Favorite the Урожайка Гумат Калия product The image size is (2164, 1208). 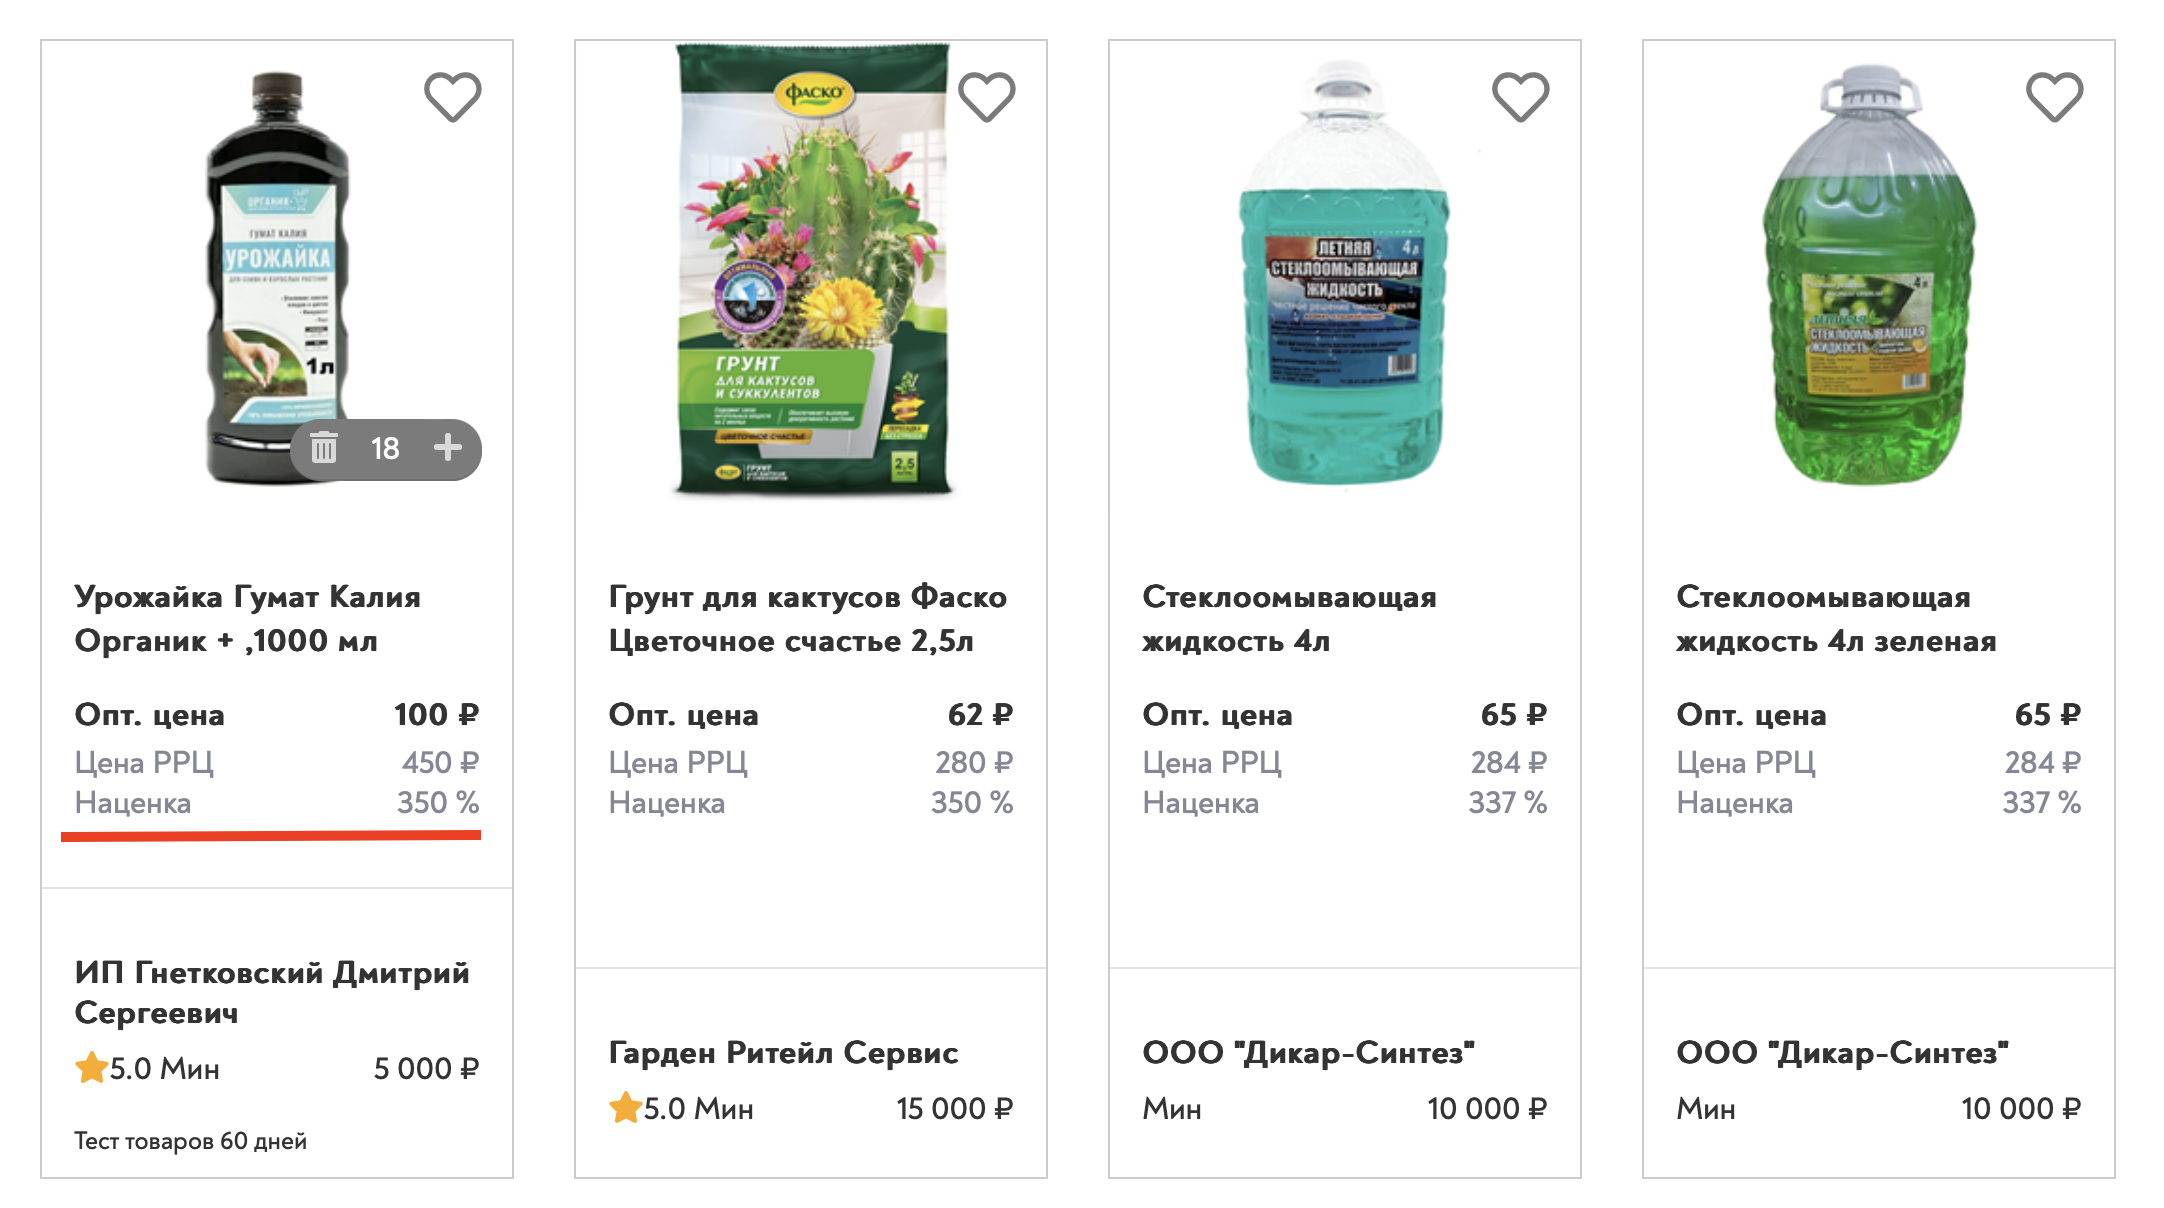[x=453, y=97]
